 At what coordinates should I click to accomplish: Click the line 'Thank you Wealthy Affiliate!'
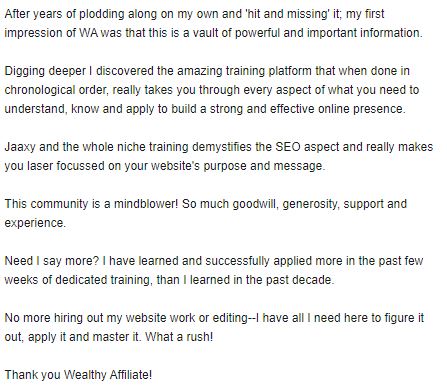[78, 375]
